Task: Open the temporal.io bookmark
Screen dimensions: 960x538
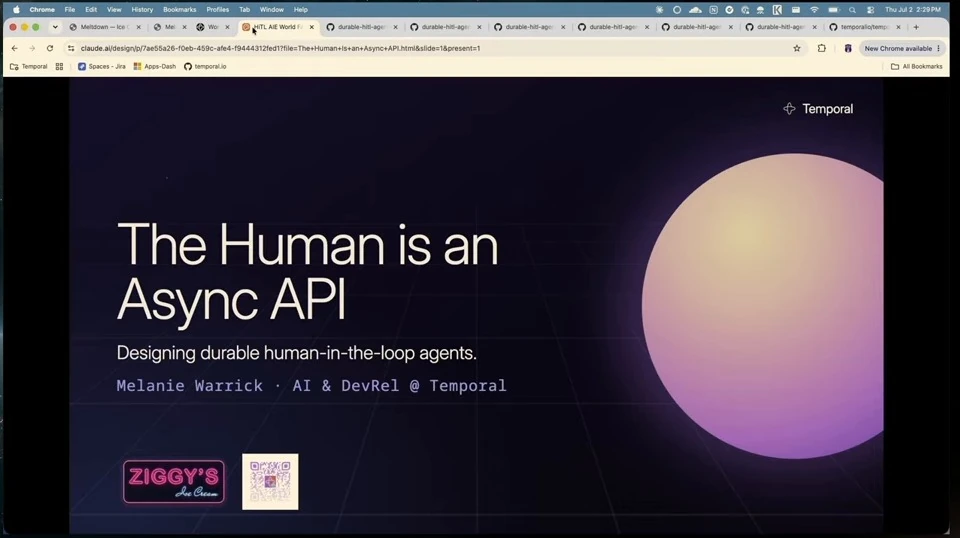Action: (x=205, y=66)
